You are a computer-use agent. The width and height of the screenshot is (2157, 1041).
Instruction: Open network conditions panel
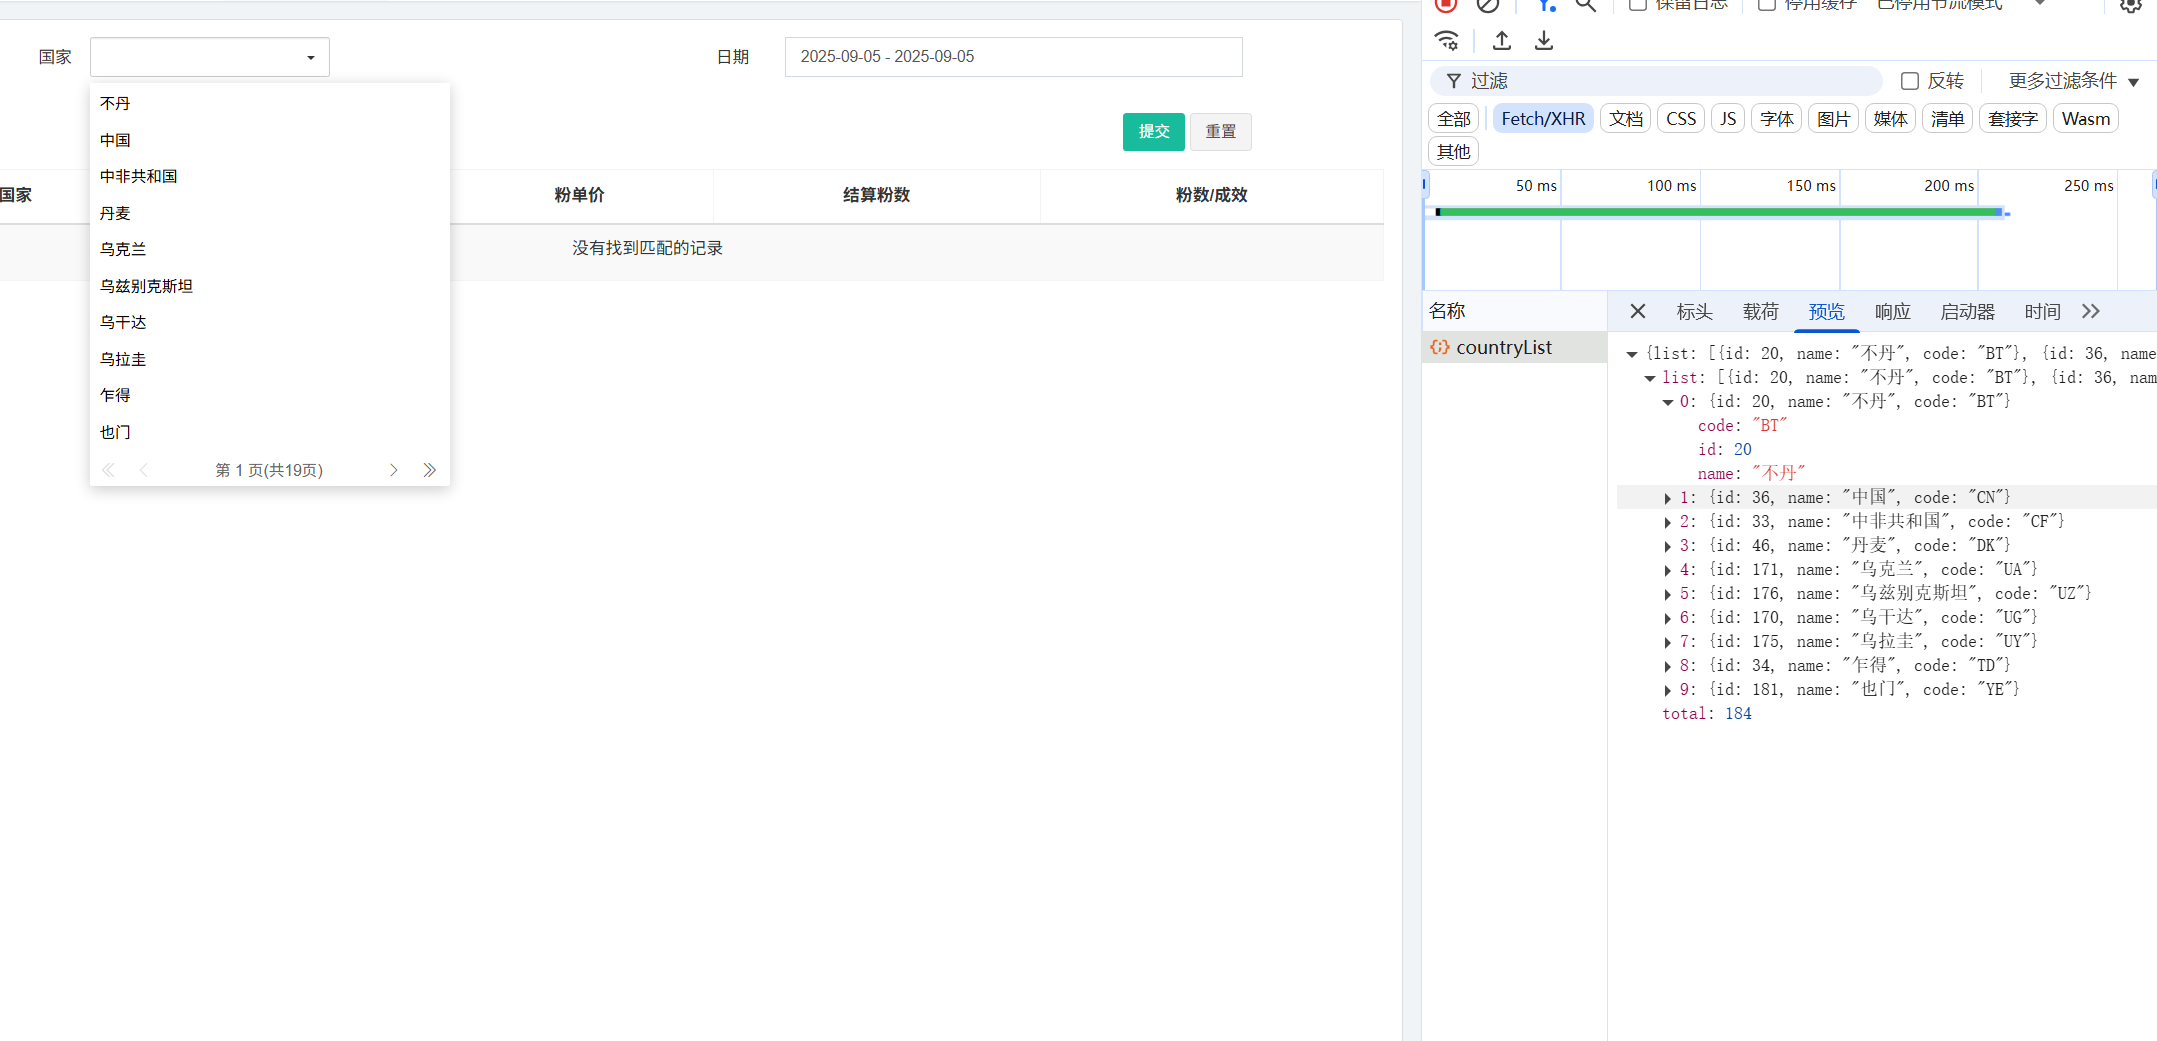click(1446, 40)
